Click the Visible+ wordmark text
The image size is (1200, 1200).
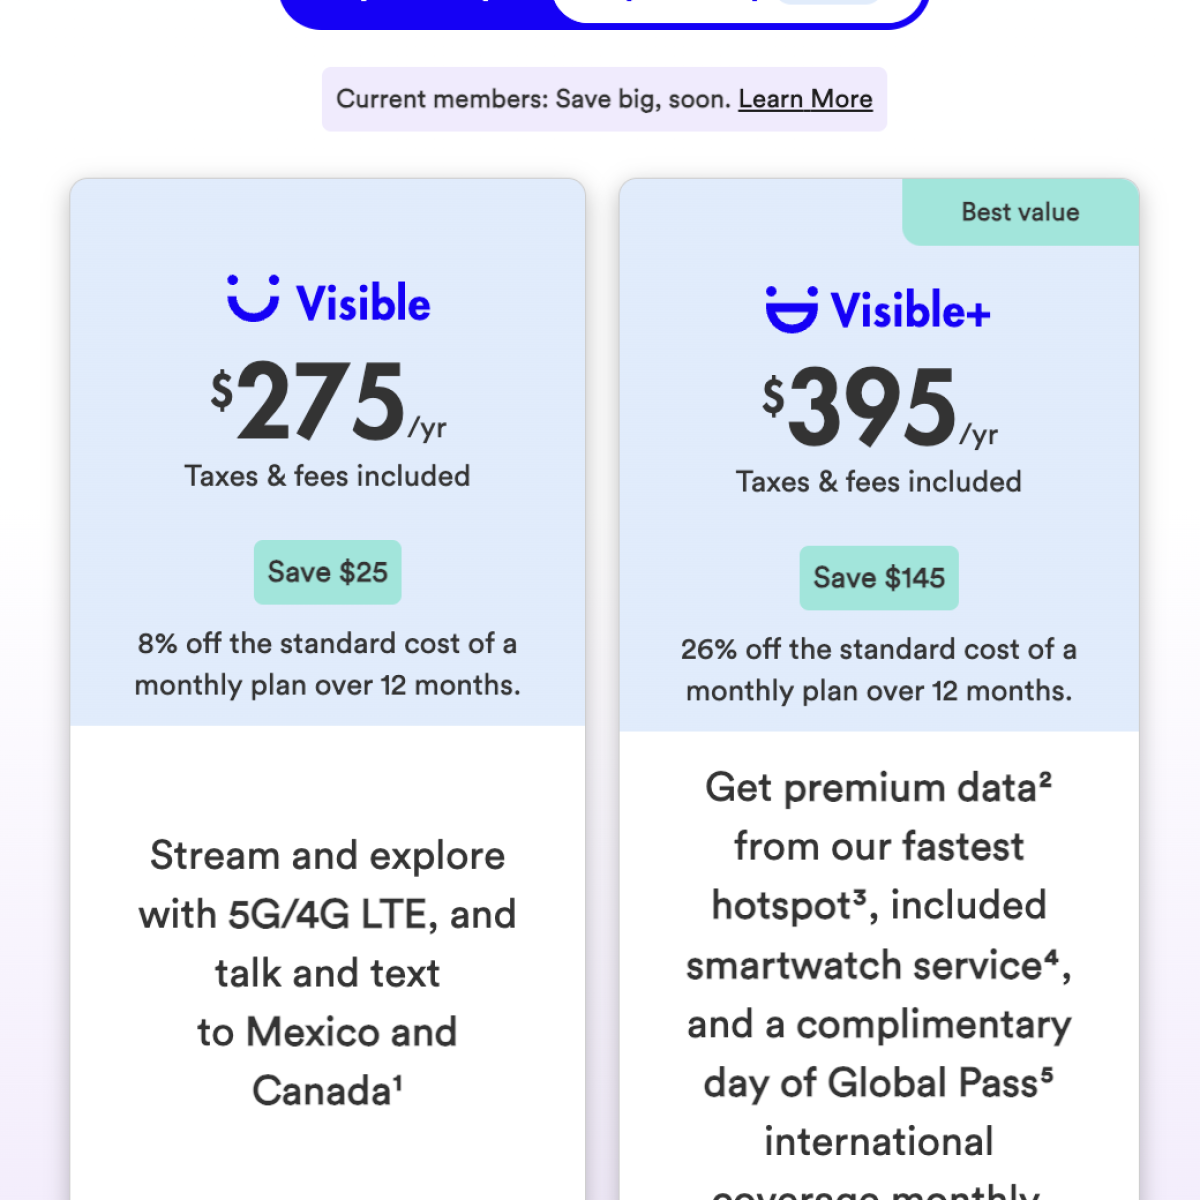coord(910,311)
